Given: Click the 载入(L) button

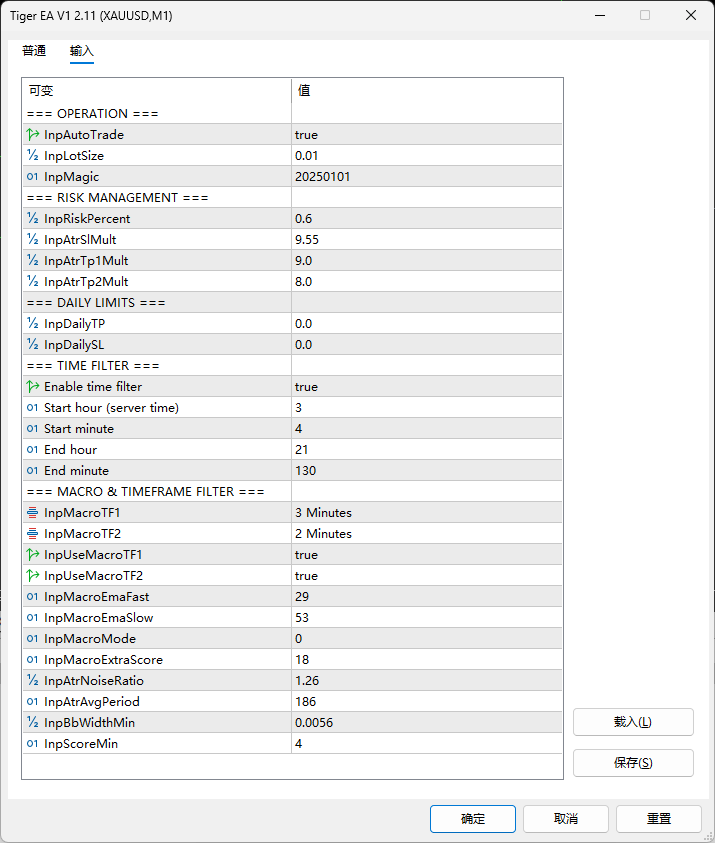Looking at the screenshot, I should pyautogui.click(x=633, y=722).
